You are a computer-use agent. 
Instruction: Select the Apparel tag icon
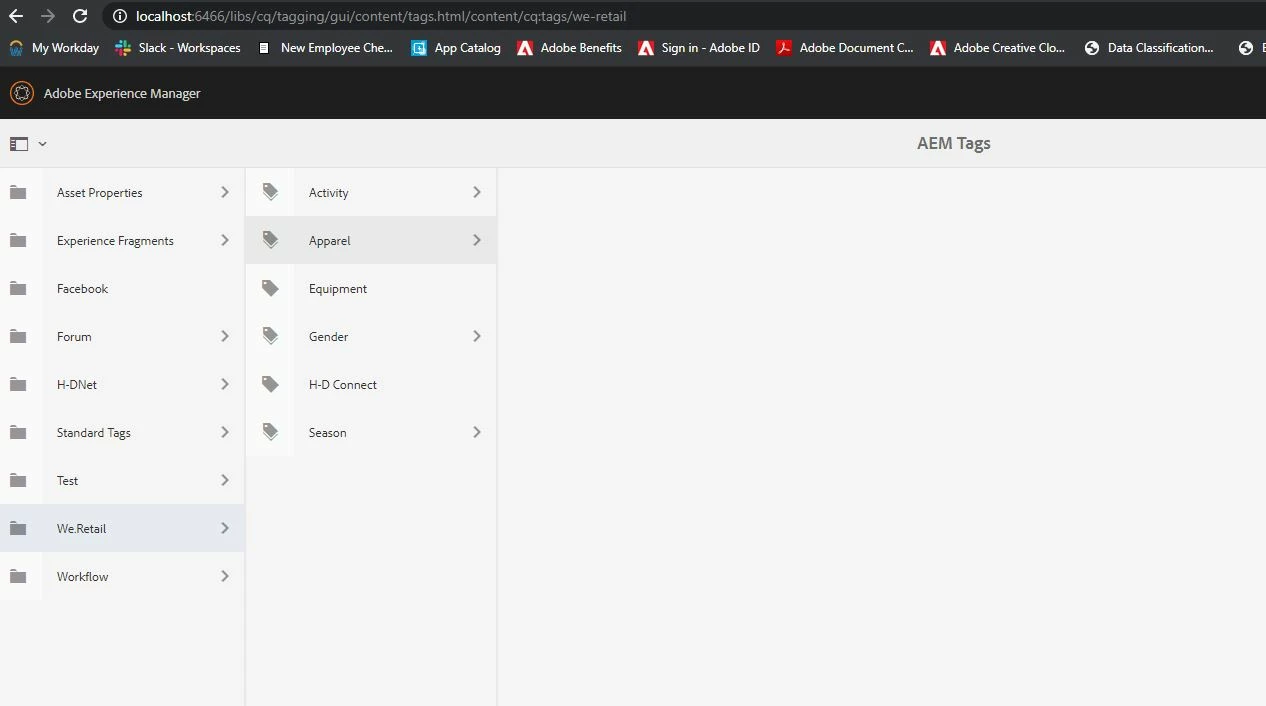click(270, 240)
